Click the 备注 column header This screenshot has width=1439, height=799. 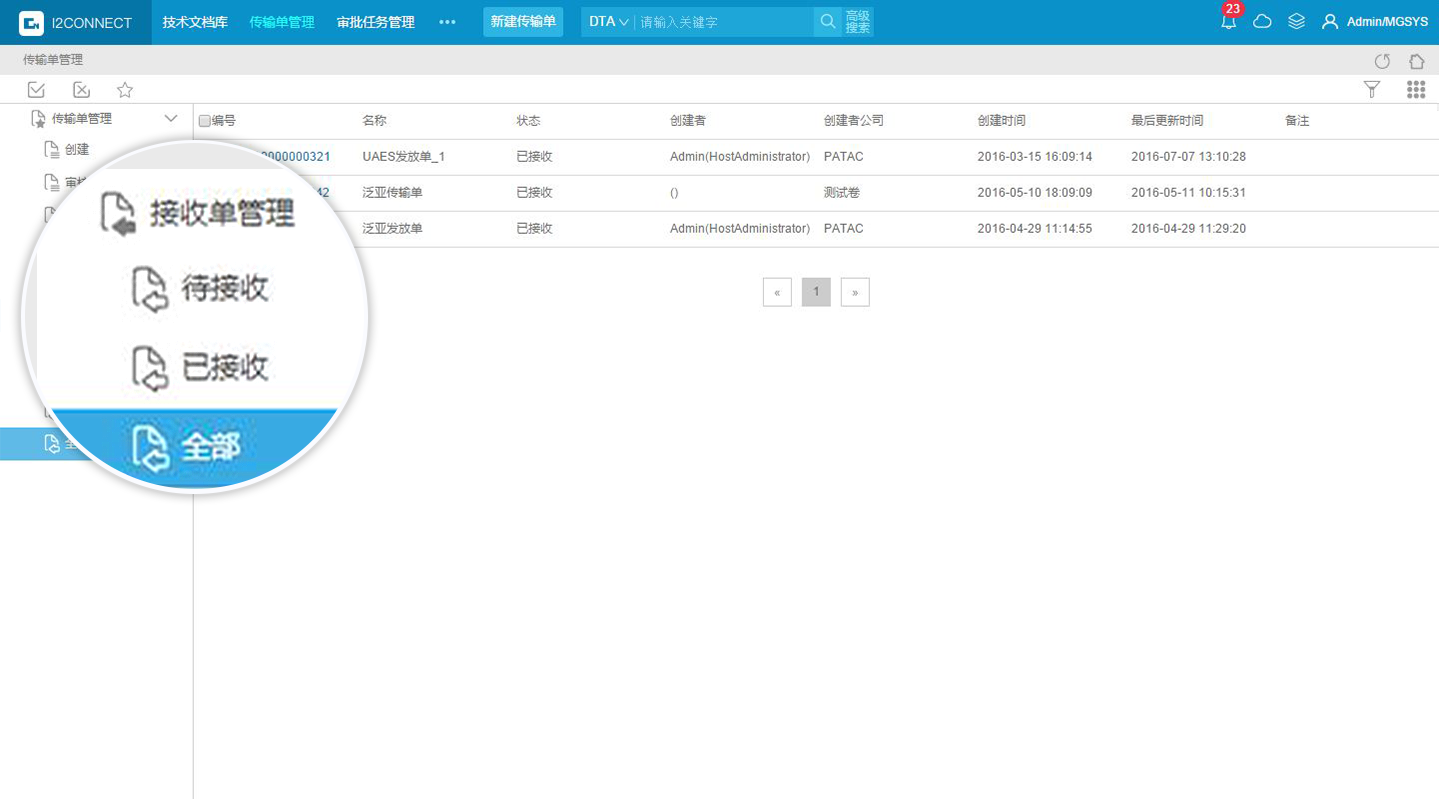[1297, 121]
